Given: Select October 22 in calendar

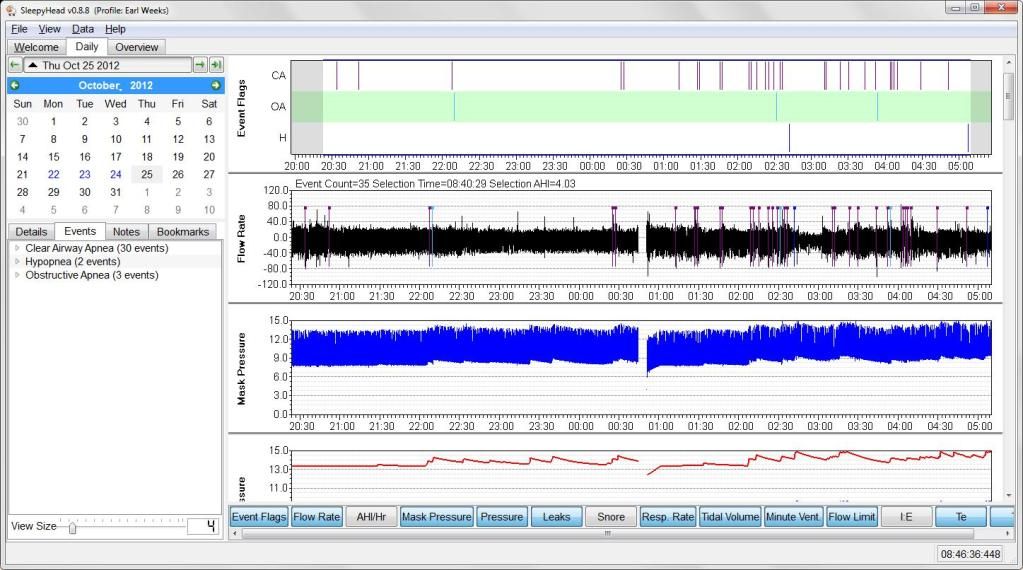Looking at the screenshot, I should (x=53, y=175).
